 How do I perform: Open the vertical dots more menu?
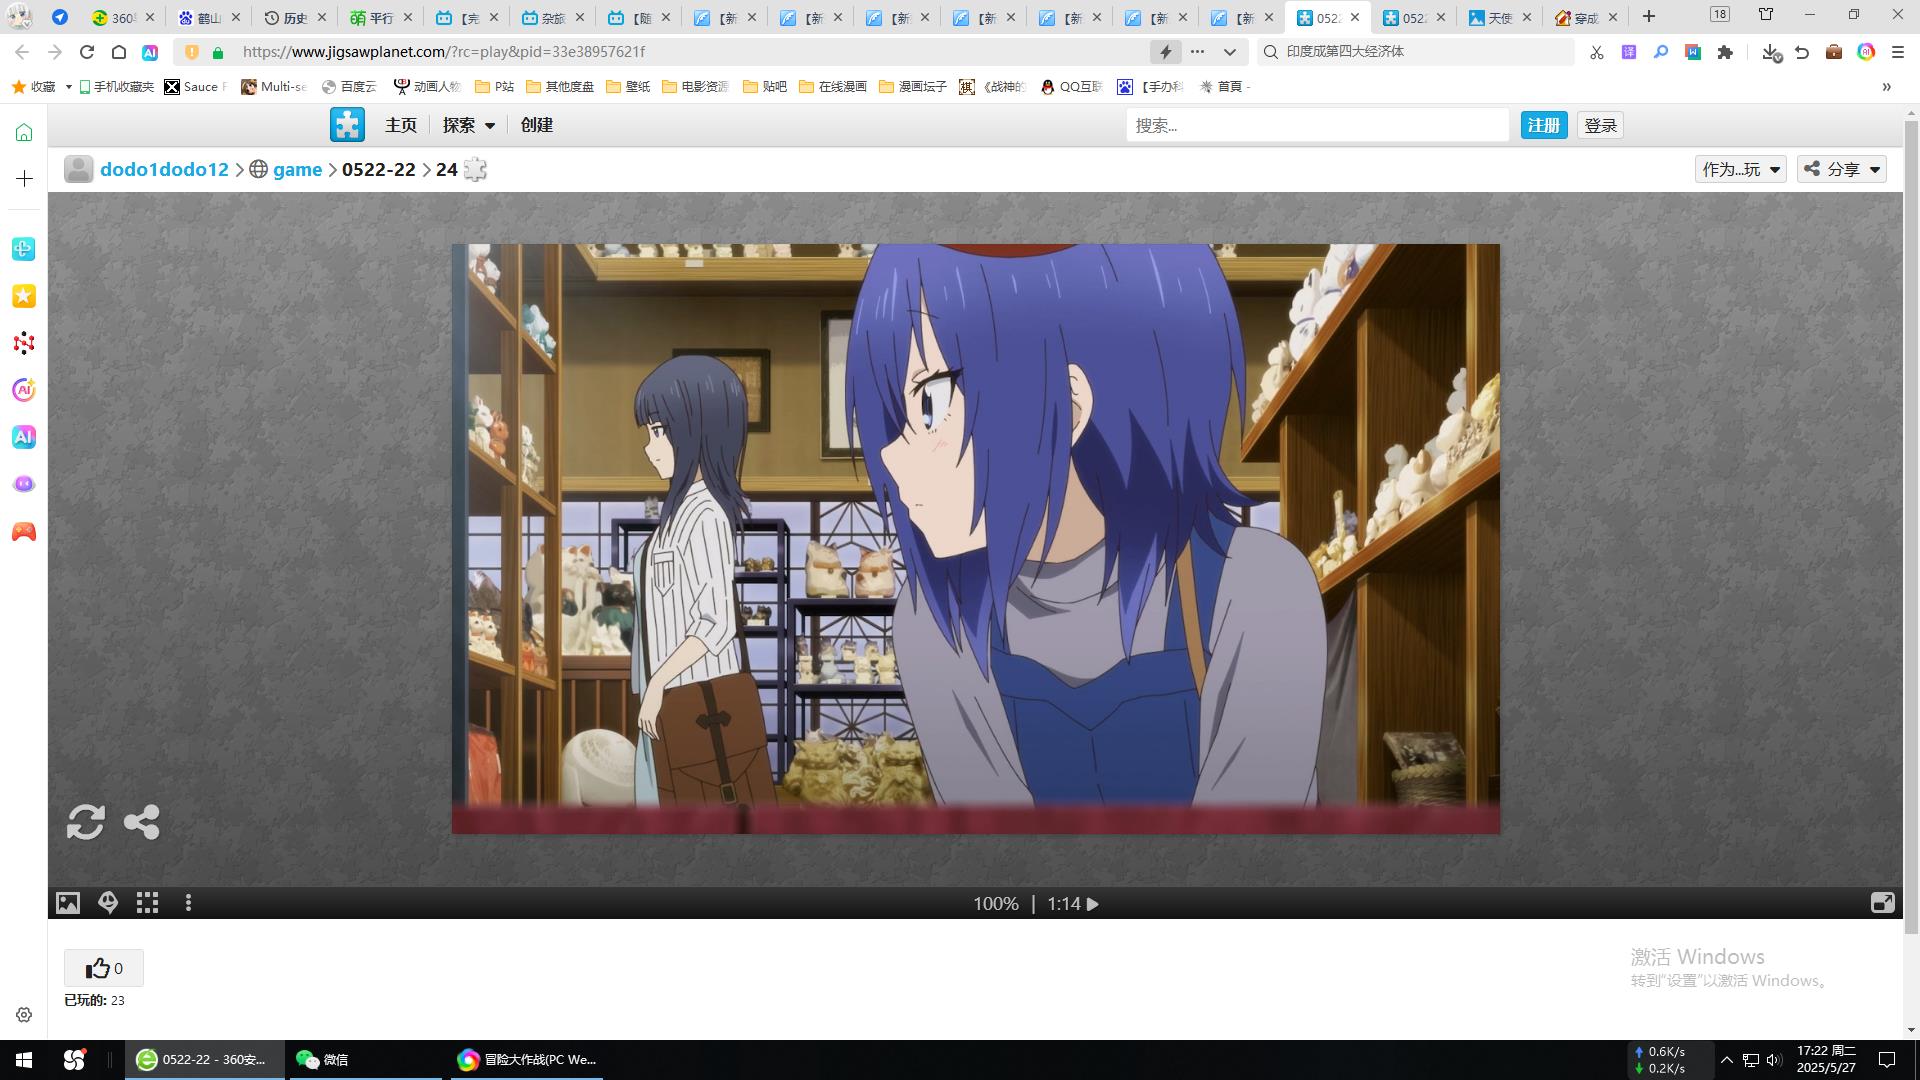coord(188,903)
